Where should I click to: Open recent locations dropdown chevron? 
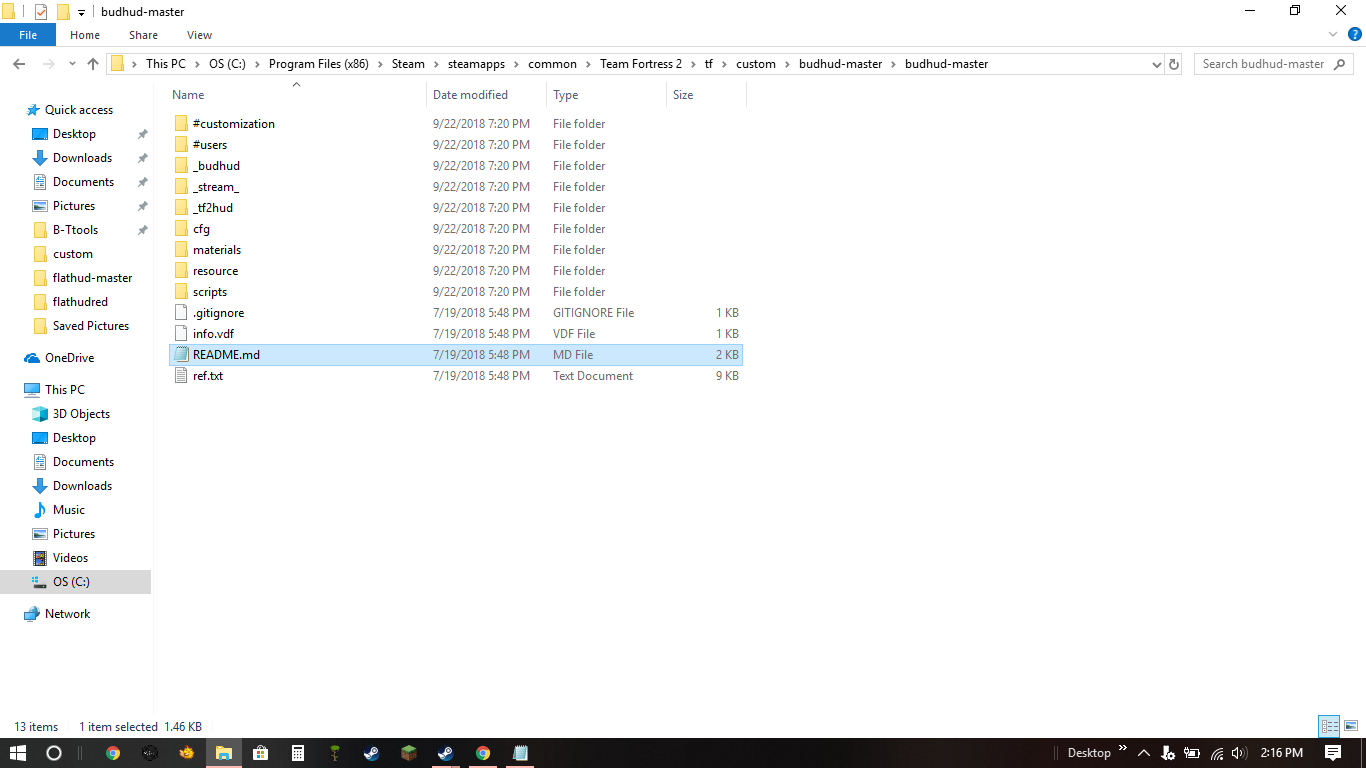[x=72, y=64]
